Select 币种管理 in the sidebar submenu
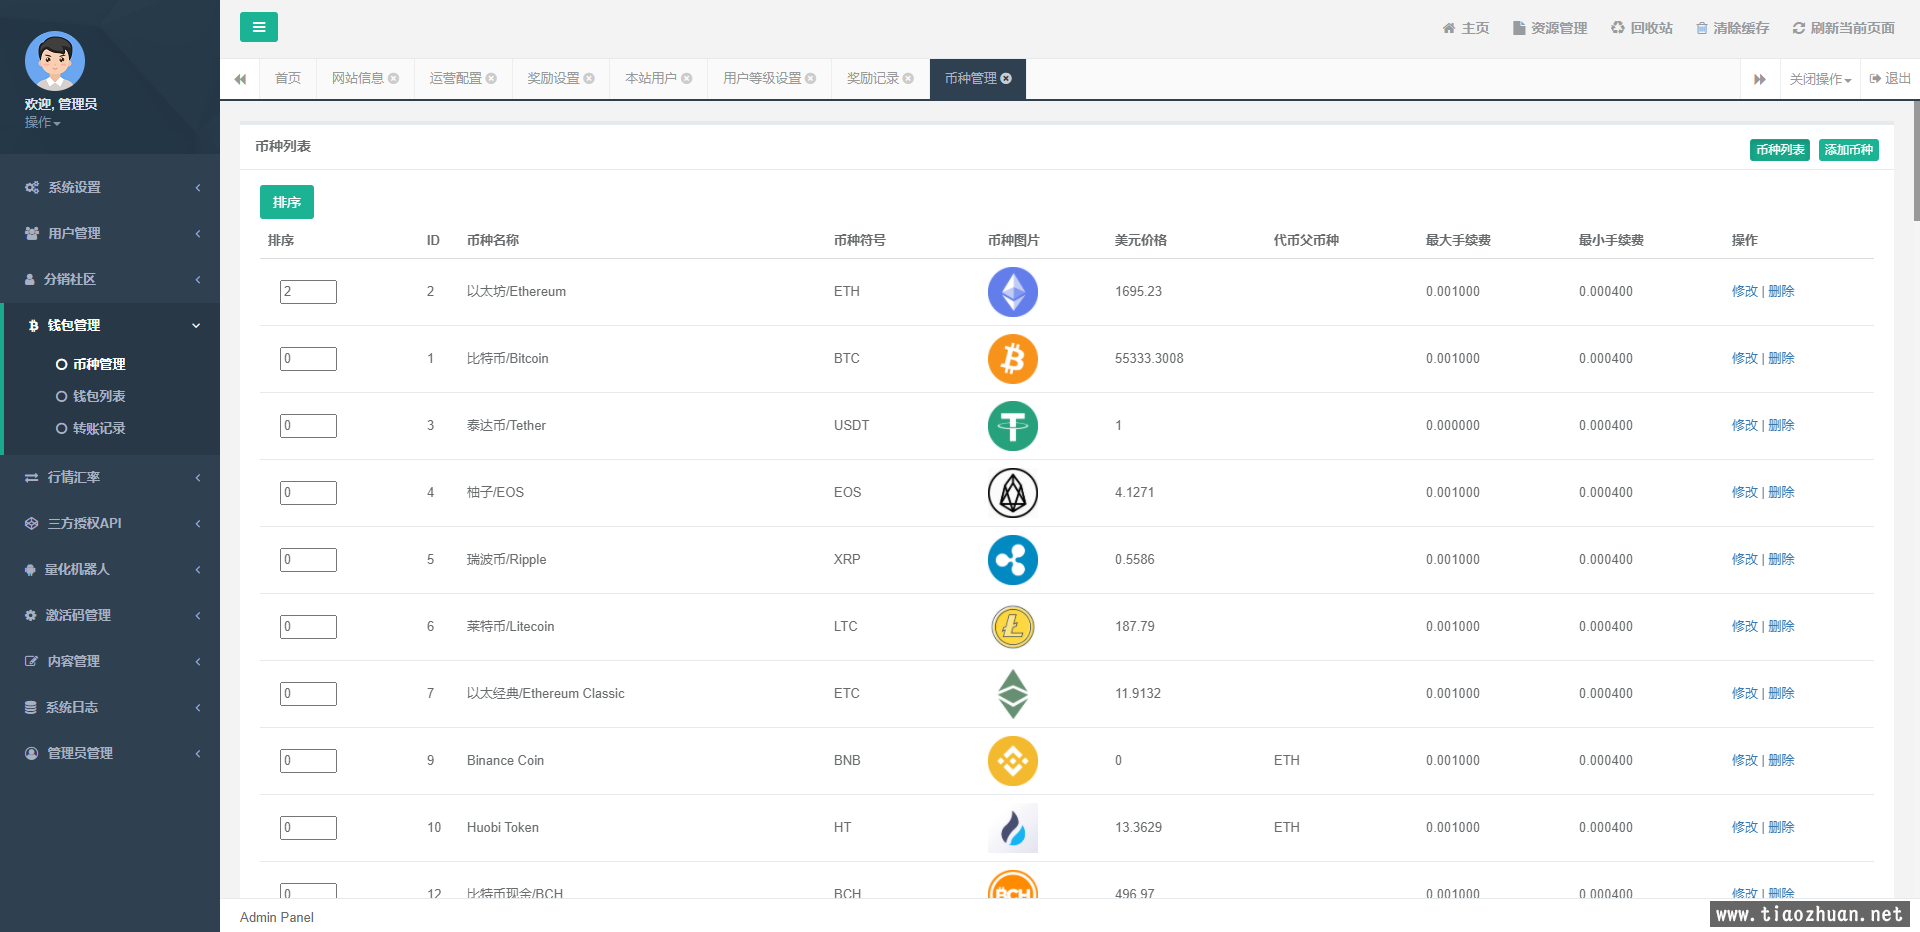Screen dimensions: 1920x932 click(99, 364)
